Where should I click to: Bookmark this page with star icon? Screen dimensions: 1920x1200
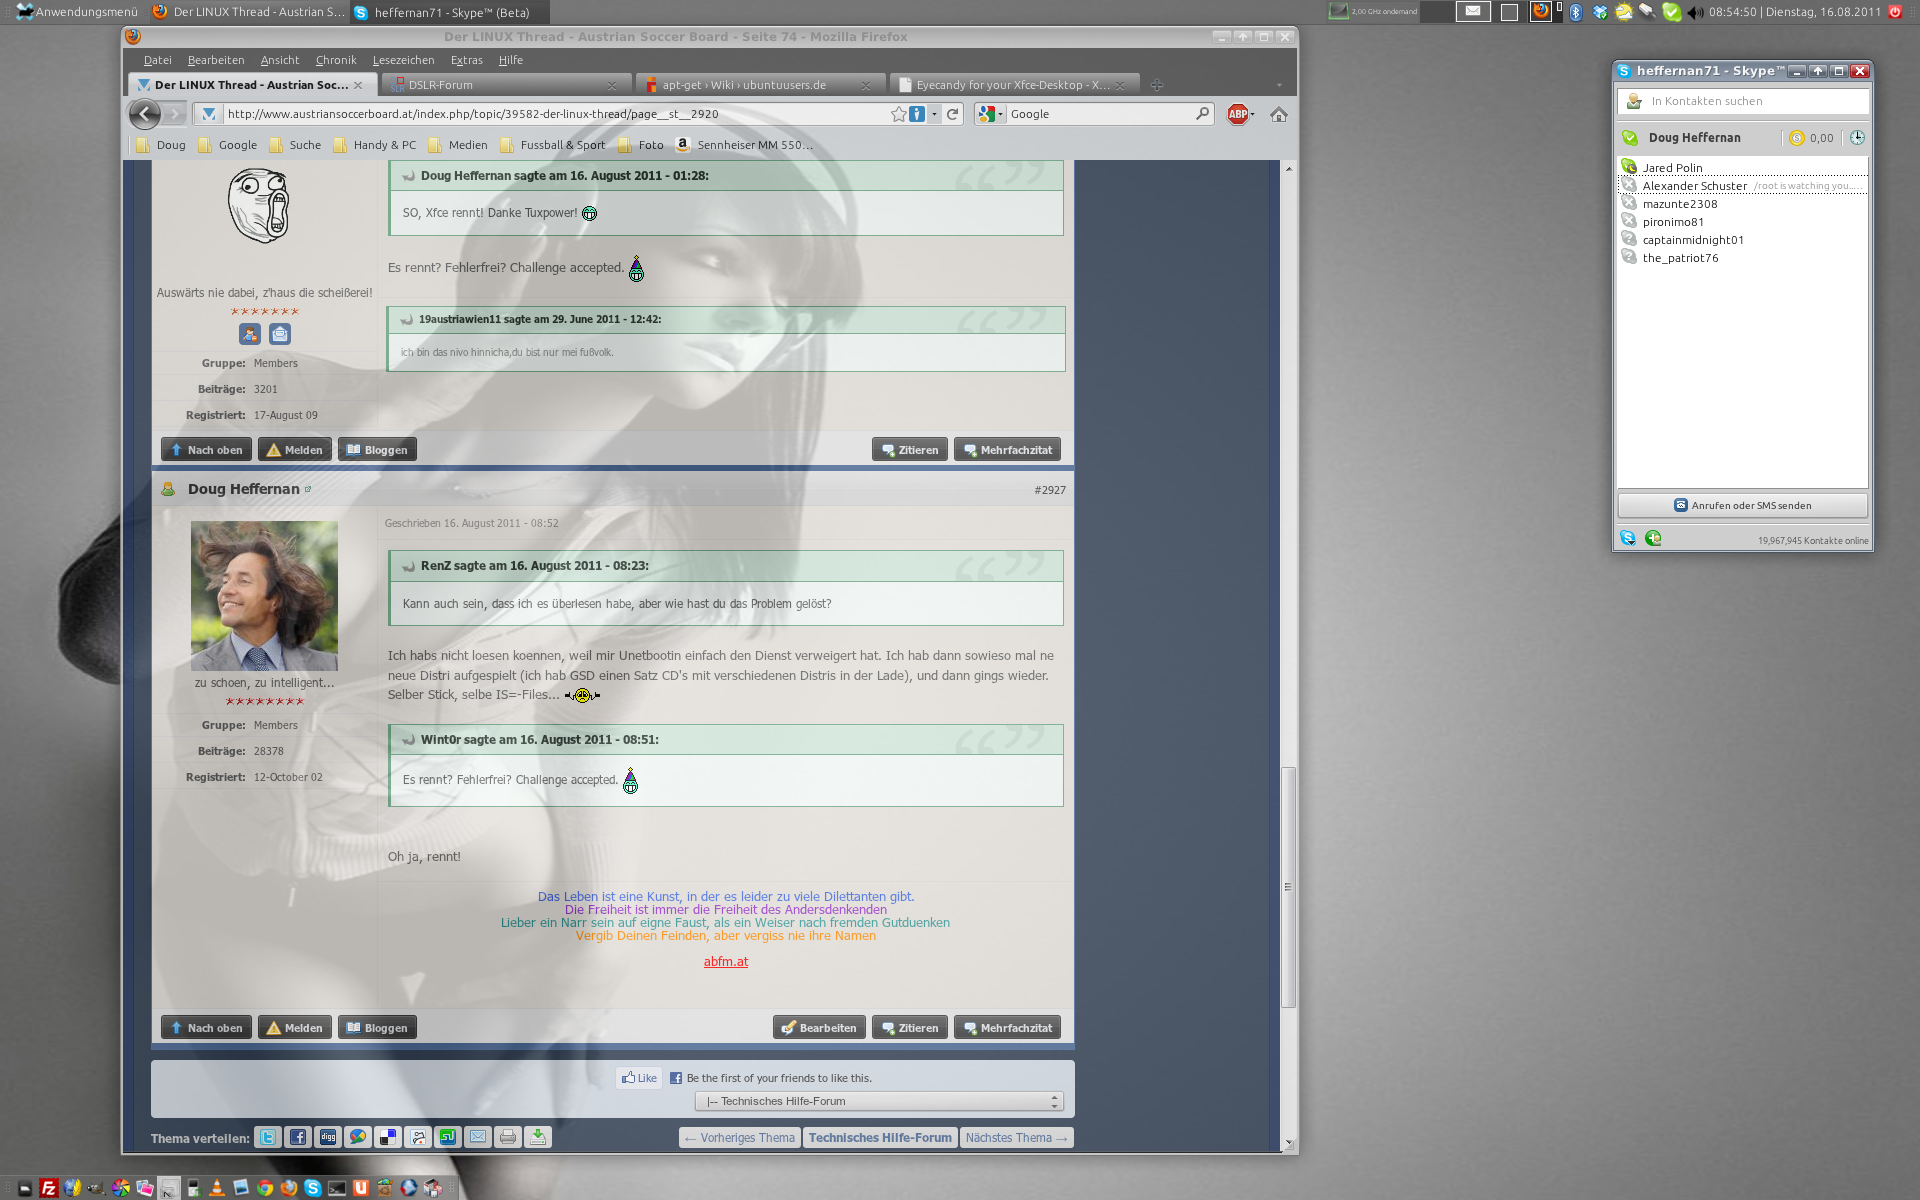pos(898,114)
